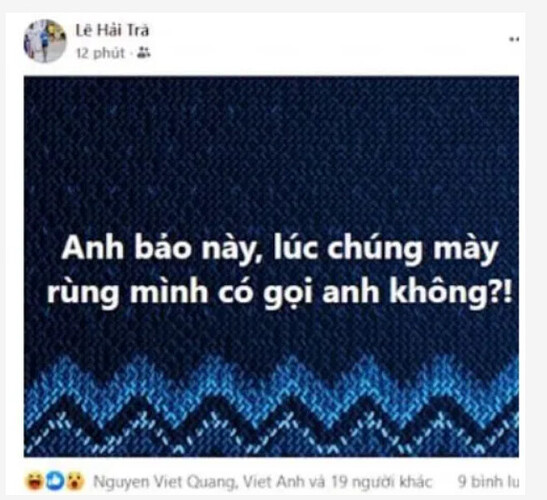The height and width of the screenshot is (500, 547).
Task: Click the light blue zigzag pattern
Action: (x=271, y=391)
